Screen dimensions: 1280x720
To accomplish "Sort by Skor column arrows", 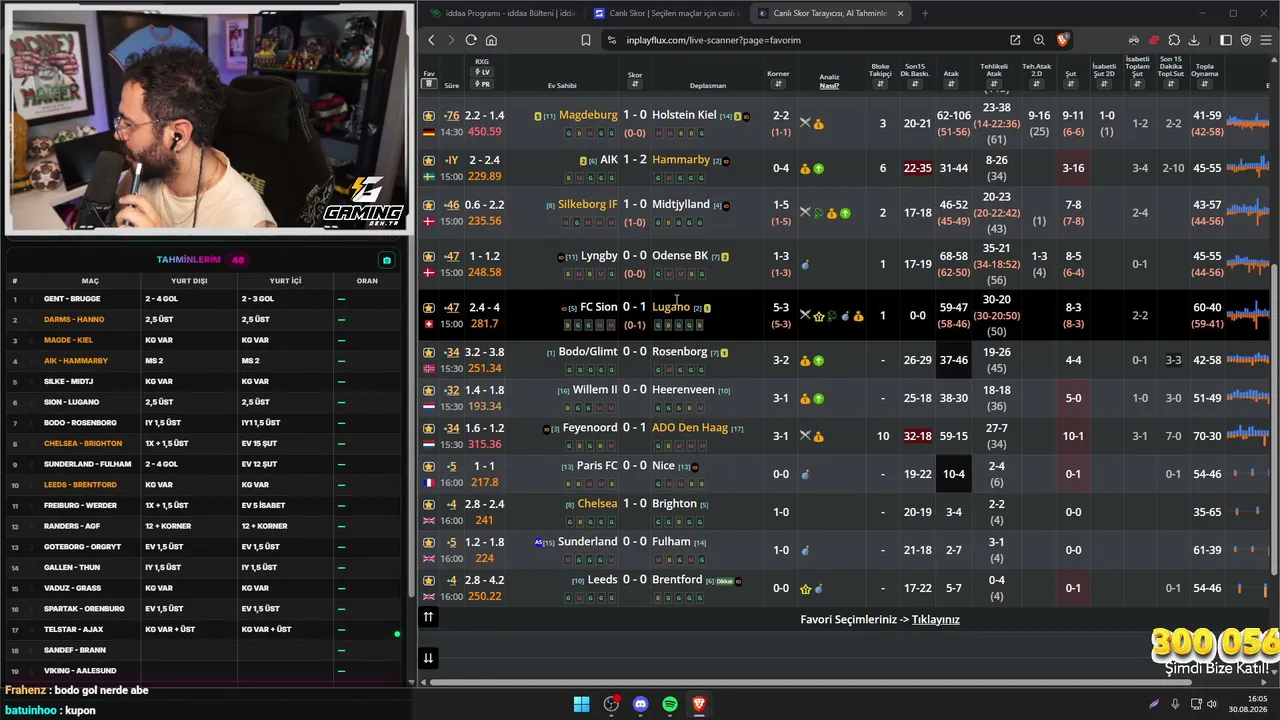I will click(635, 85).
